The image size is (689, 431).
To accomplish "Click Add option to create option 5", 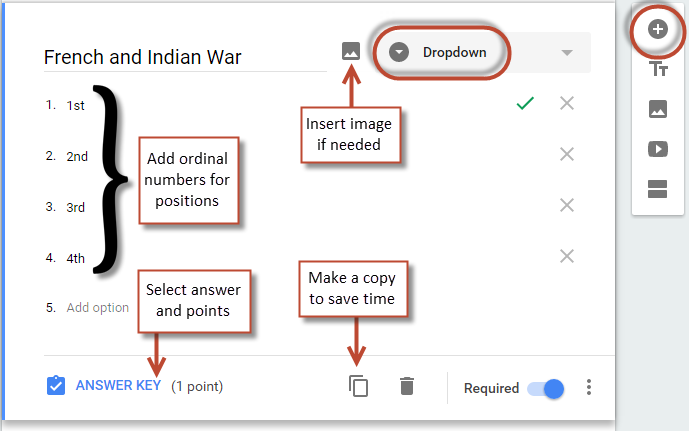I will pos(97,307).
